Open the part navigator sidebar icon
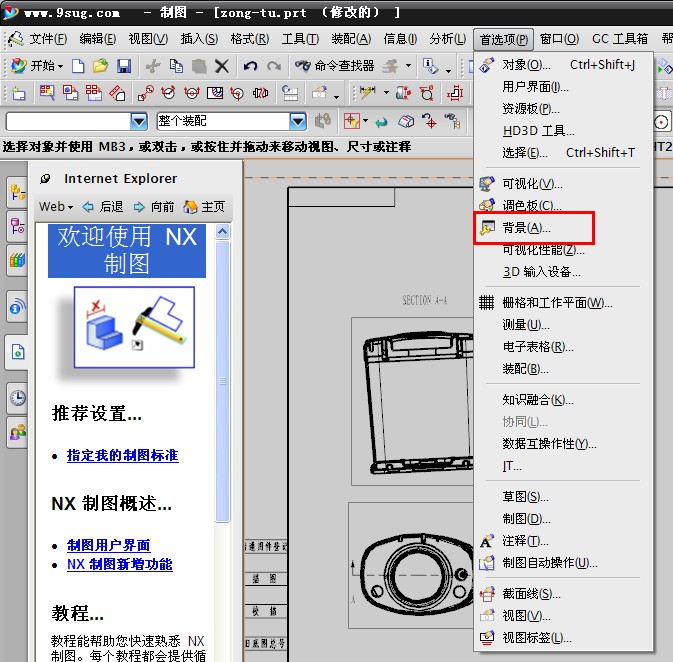Image resolution: width=673 pixels, height=662 pixels. (18, 226)
